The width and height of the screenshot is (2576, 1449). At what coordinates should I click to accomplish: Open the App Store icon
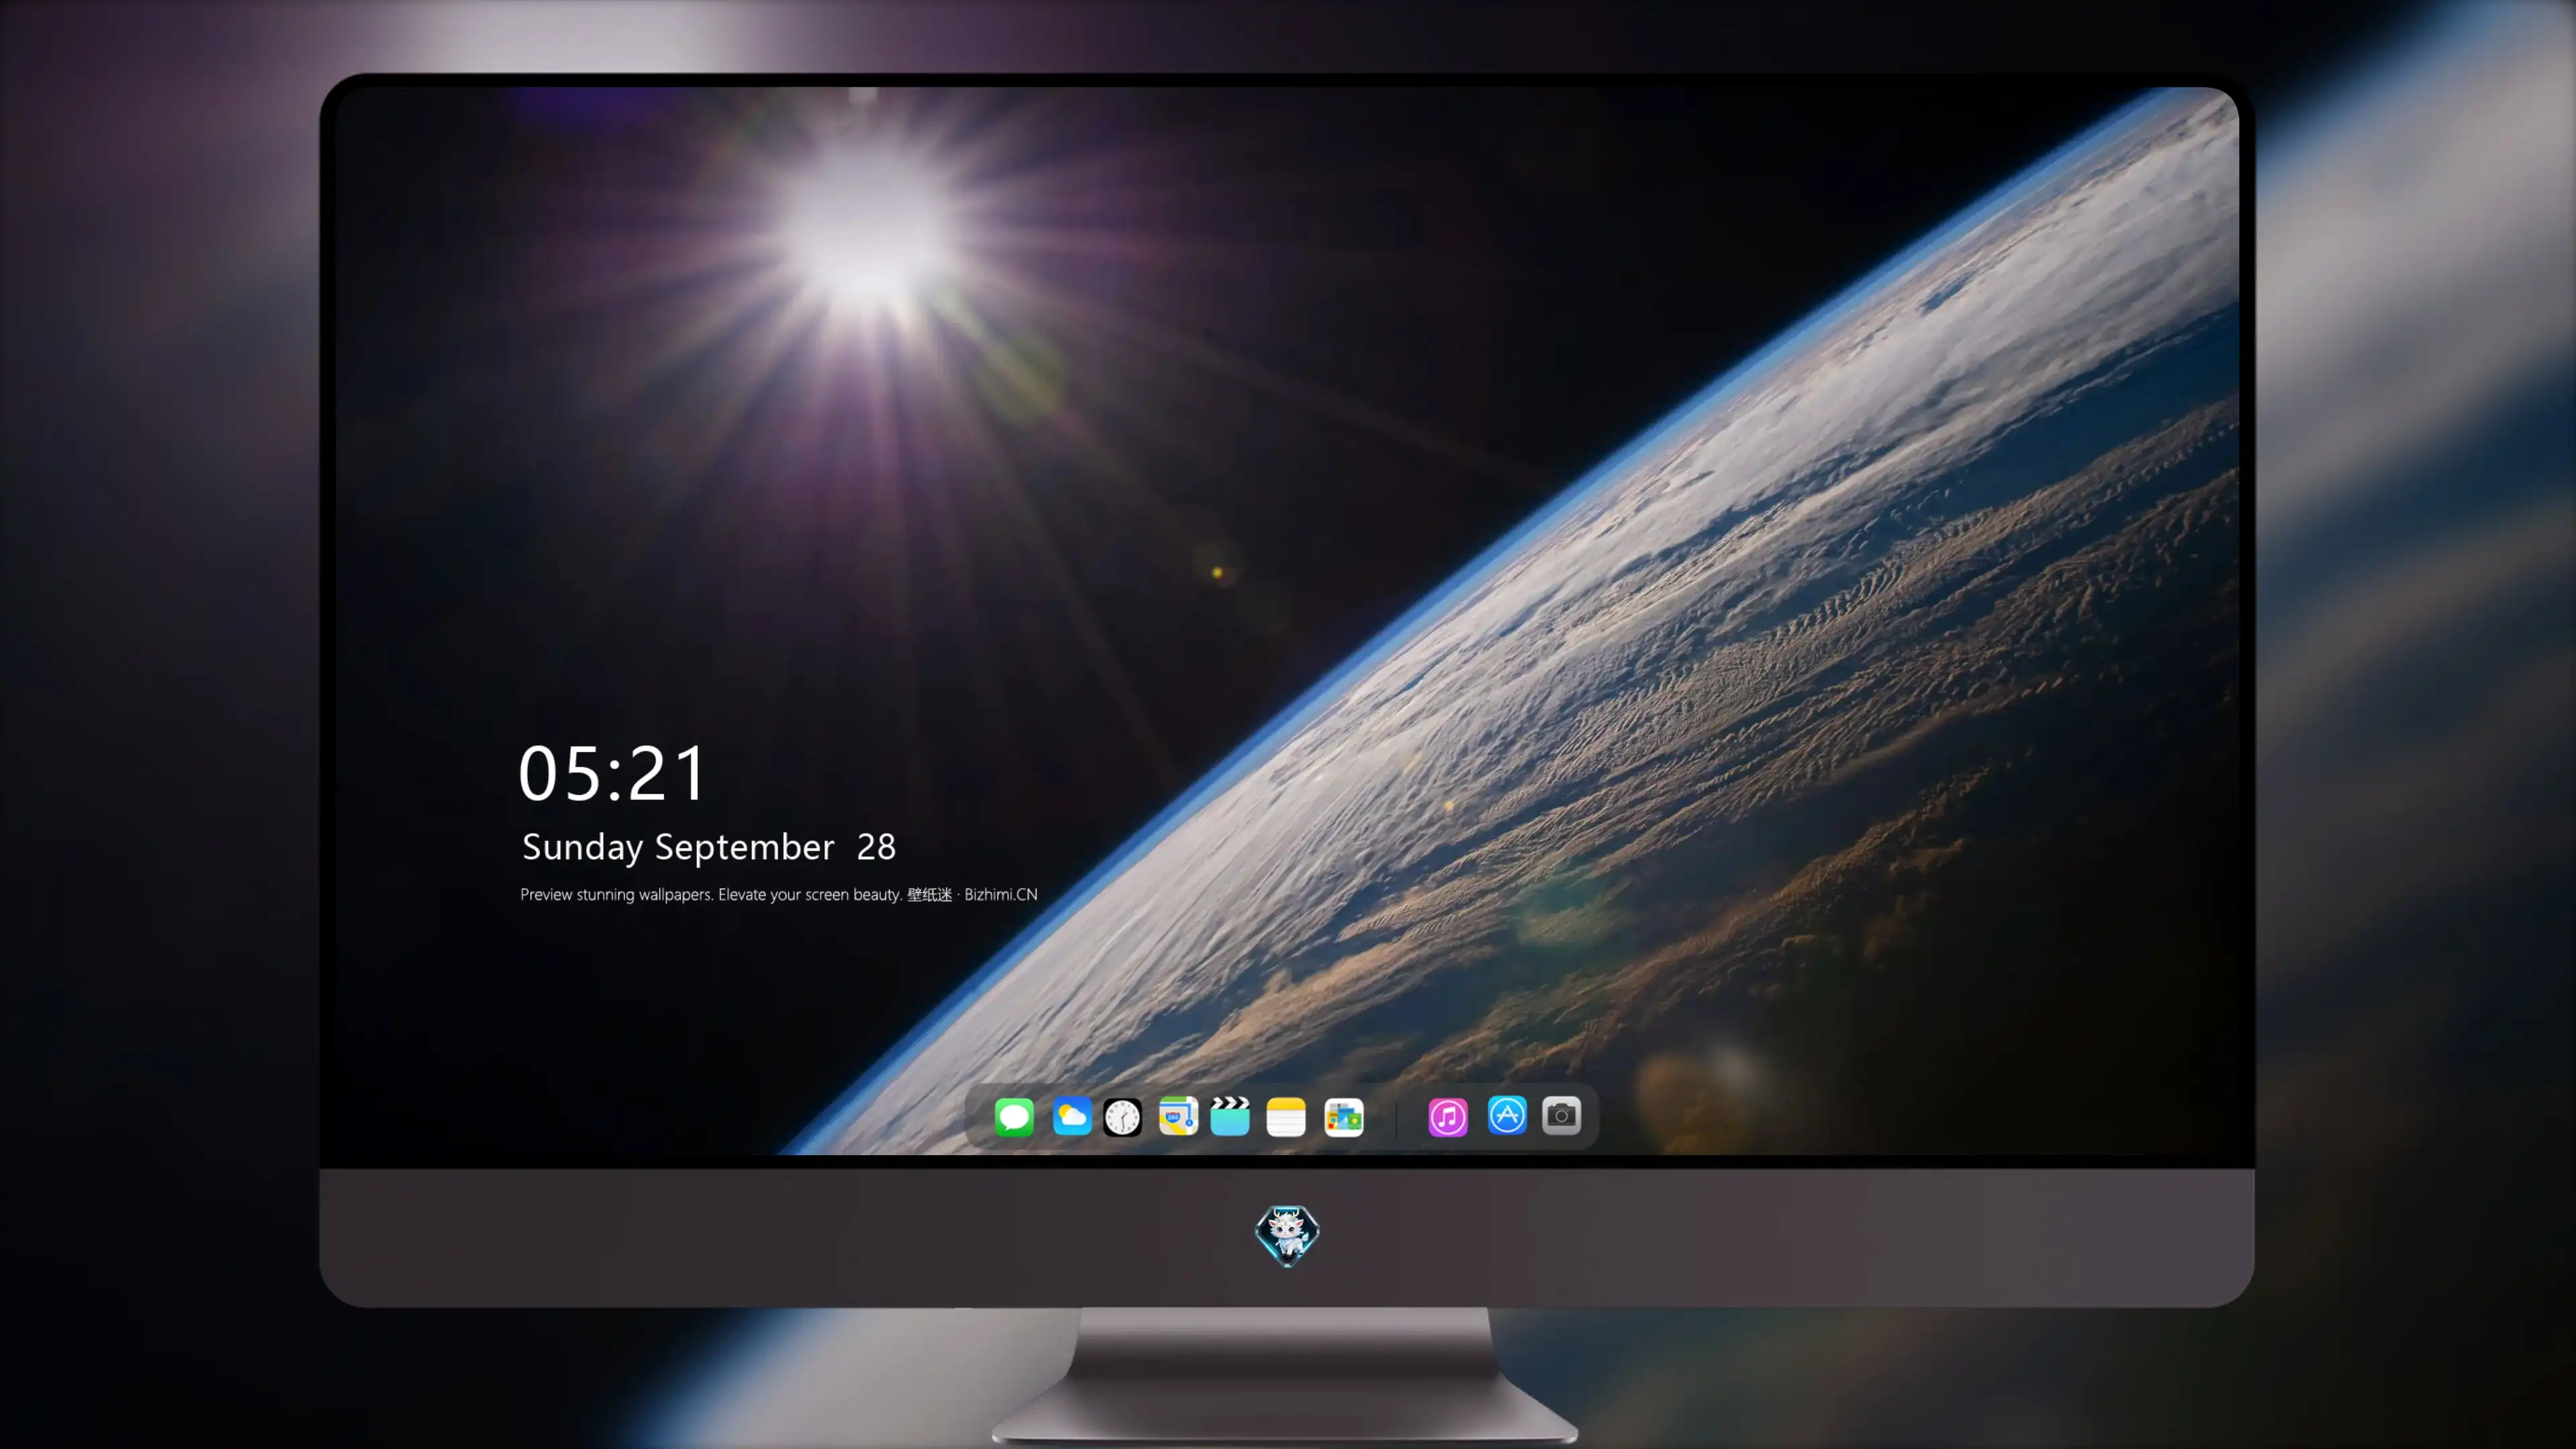click(x=1507, y=1115)
